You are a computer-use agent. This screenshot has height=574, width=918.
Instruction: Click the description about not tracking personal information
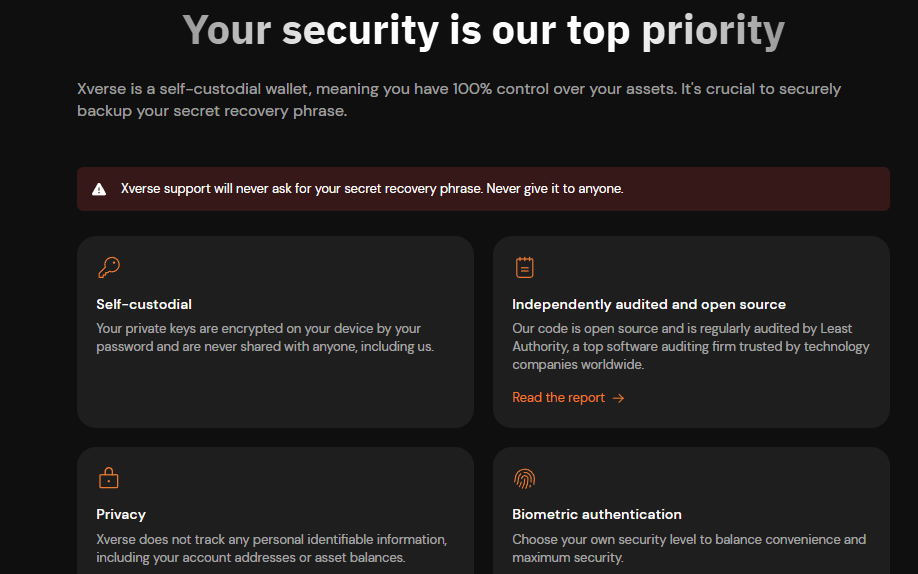pyautogui.click(x=271, y=548)
